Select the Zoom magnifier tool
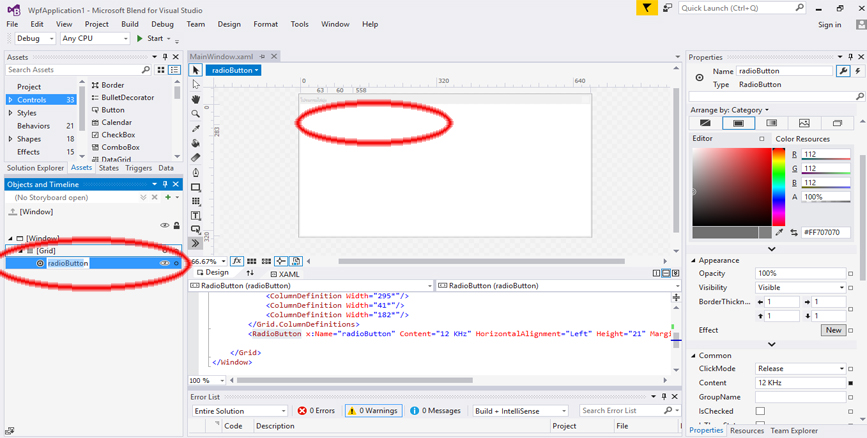Screen dimensions: 867x438 point(196,114)
